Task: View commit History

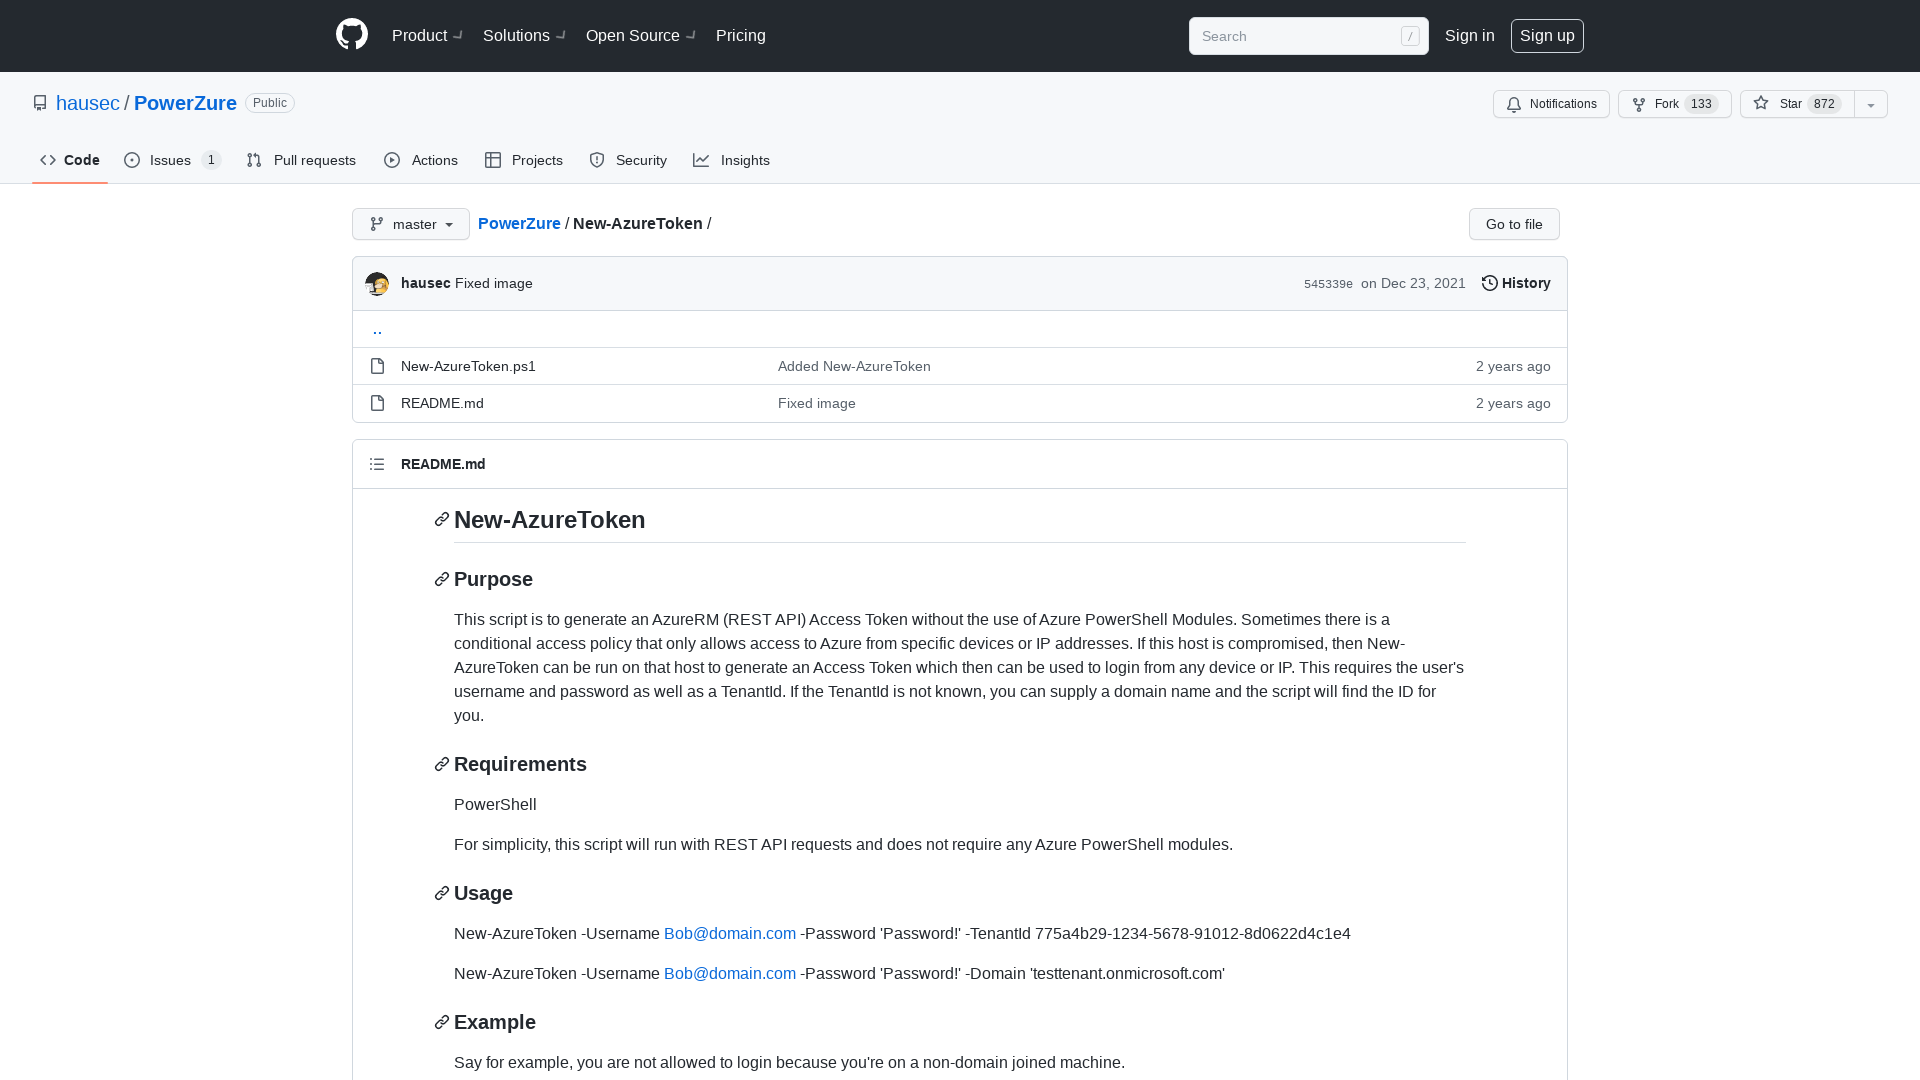Action: click(x=1516, y=283)
